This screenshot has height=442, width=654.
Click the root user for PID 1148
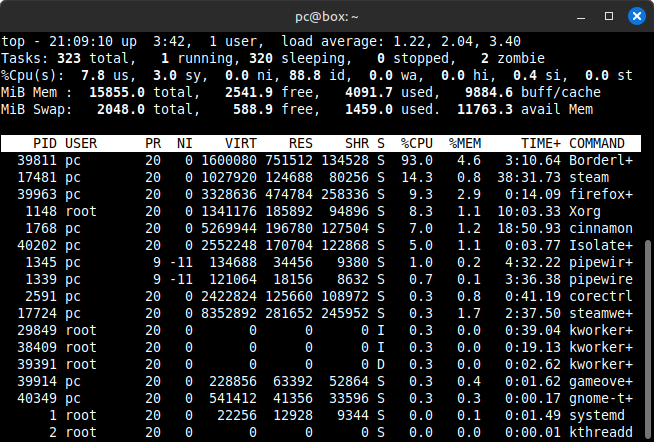pyautogui.click(x=81, y=211)
